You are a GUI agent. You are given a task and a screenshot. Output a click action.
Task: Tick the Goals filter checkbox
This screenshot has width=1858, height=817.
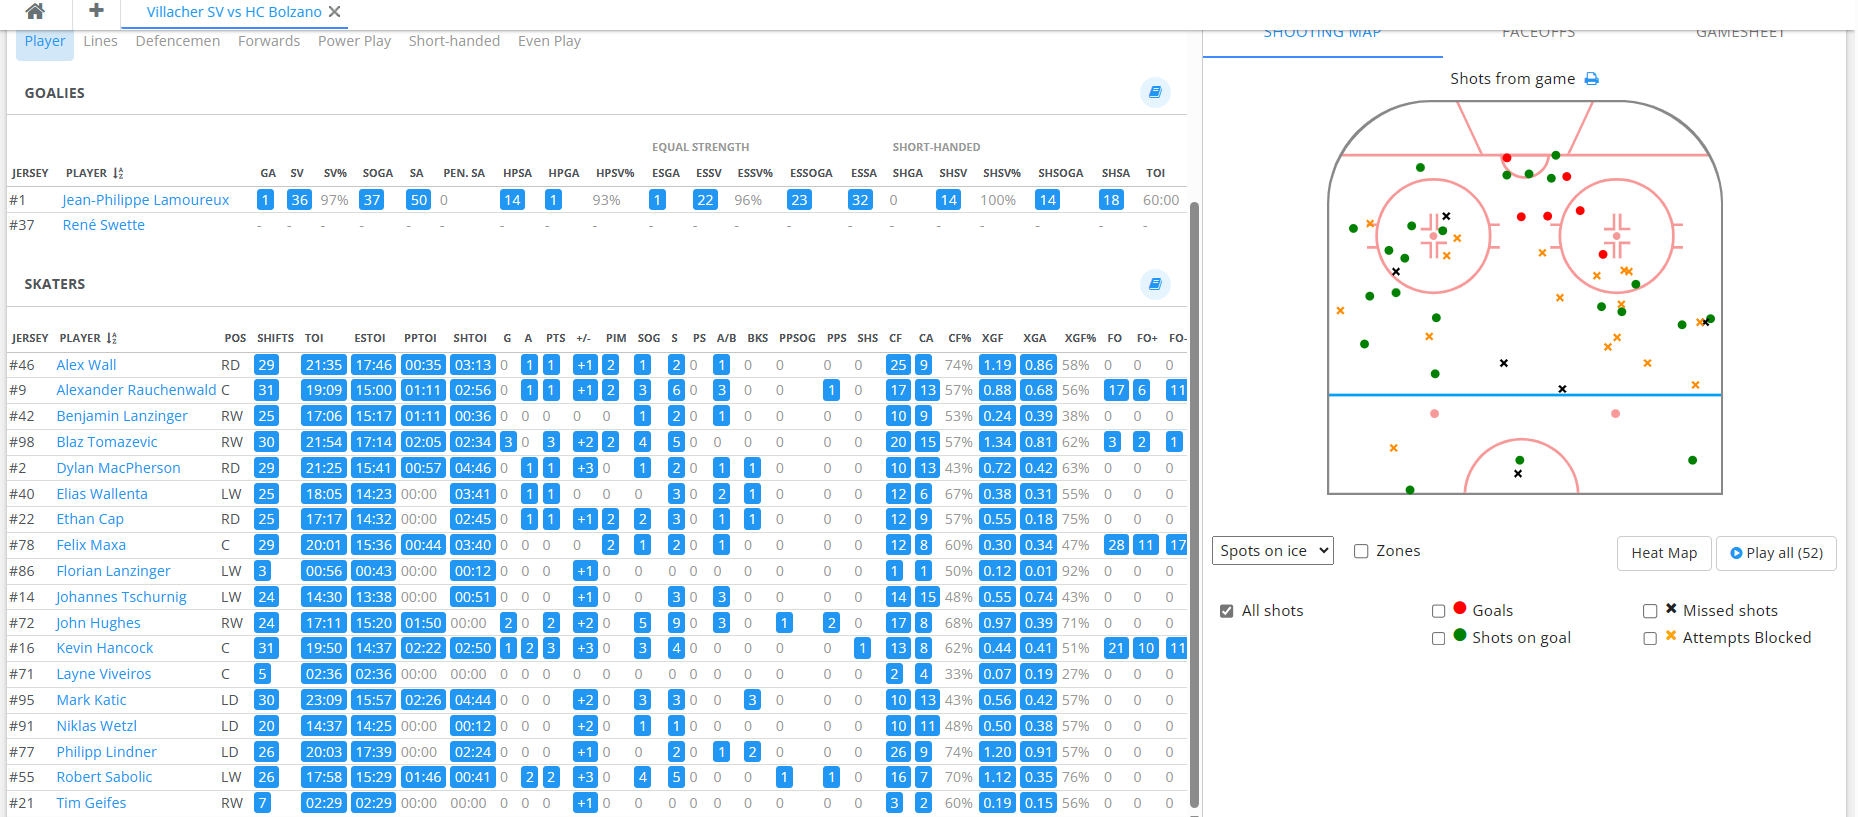(x=1438, y=611)
